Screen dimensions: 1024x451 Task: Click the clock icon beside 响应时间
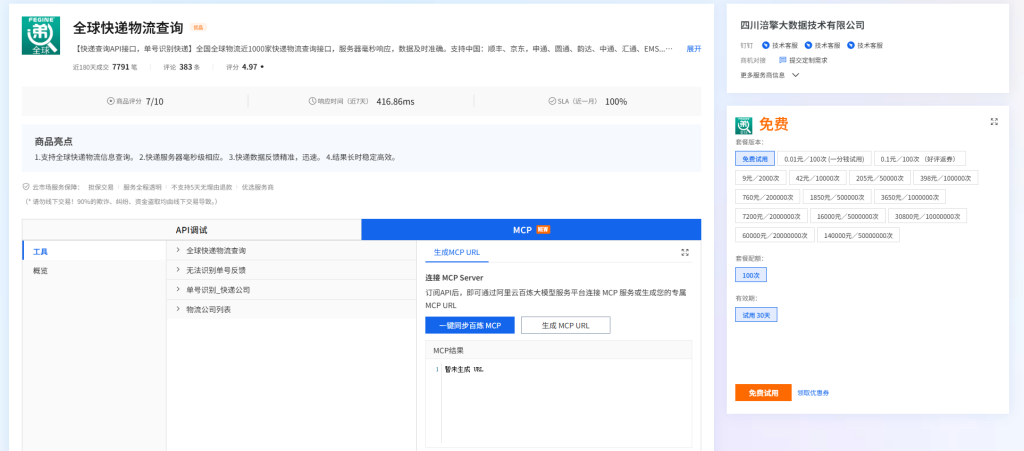point(312,101)
